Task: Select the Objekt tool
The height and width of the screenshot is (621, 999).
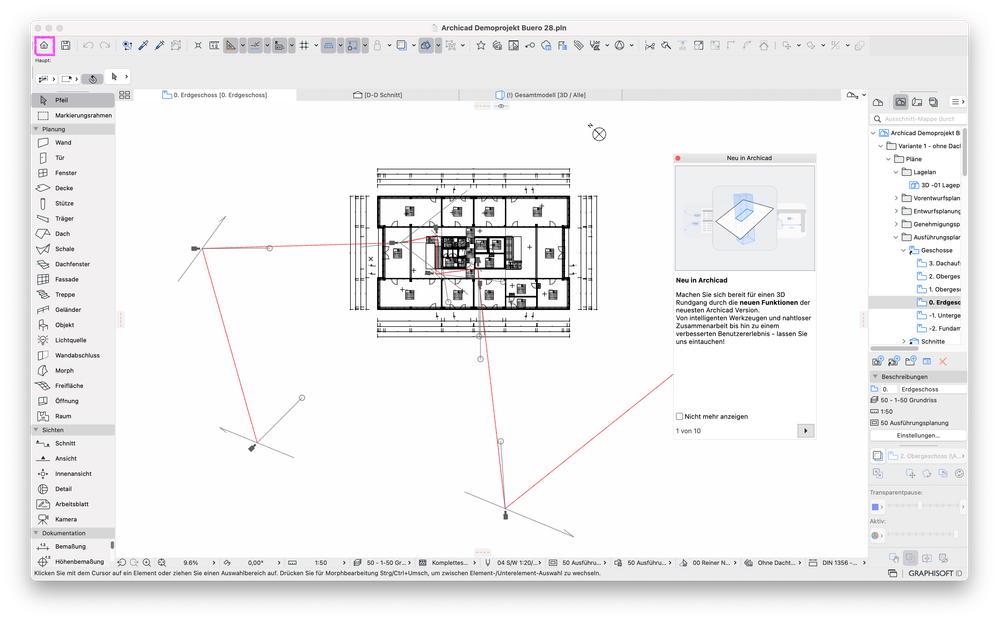Action: point(73,325)
